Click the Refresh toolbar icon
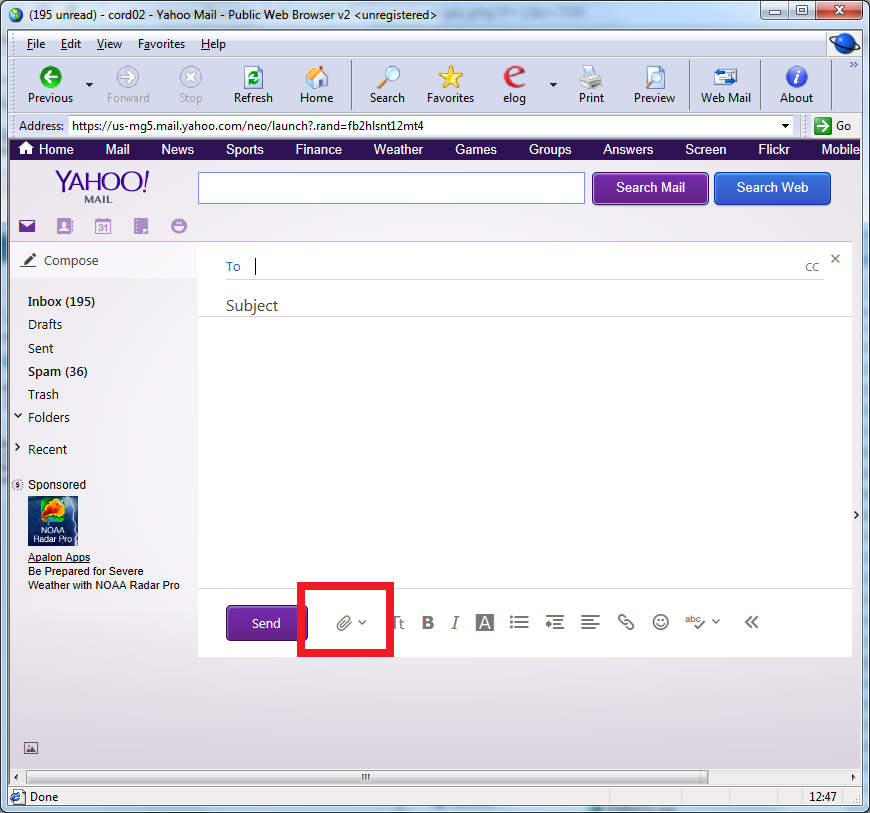This screenshot has height=813, width=870. (x=253, y=84)
